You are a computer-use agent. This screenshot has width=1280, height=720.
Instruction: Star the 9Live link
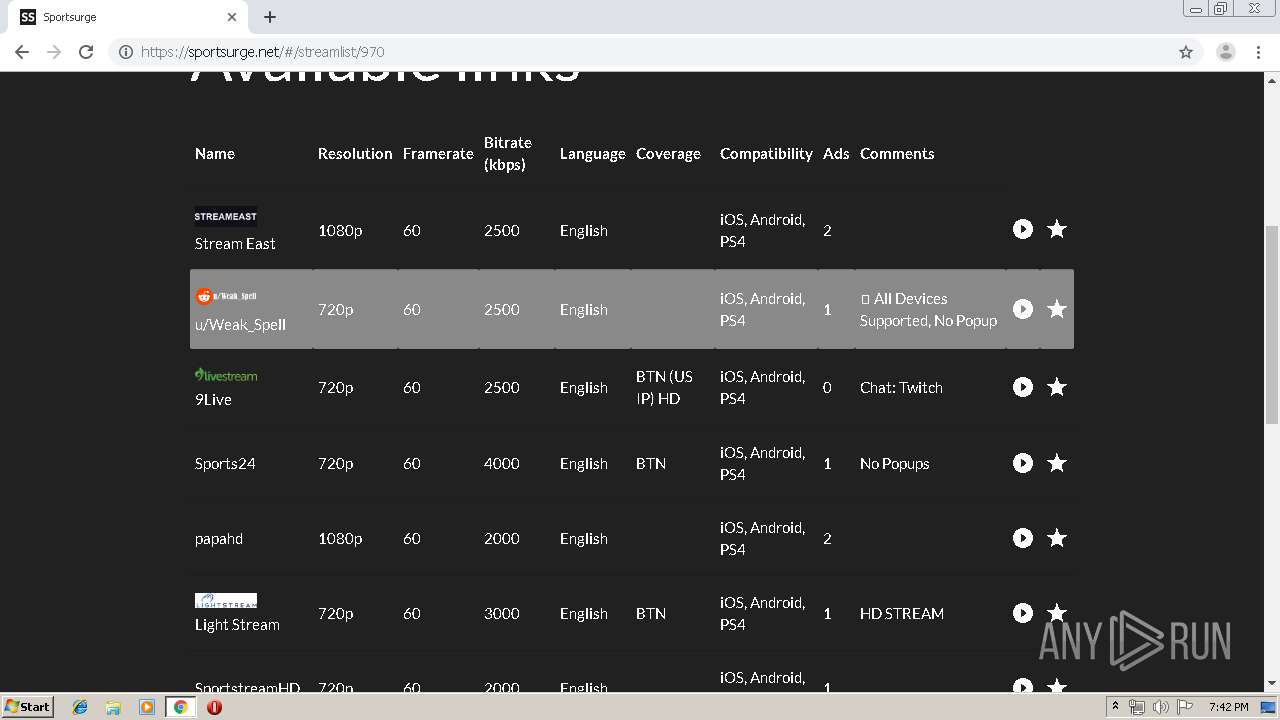pos(1057,387)
